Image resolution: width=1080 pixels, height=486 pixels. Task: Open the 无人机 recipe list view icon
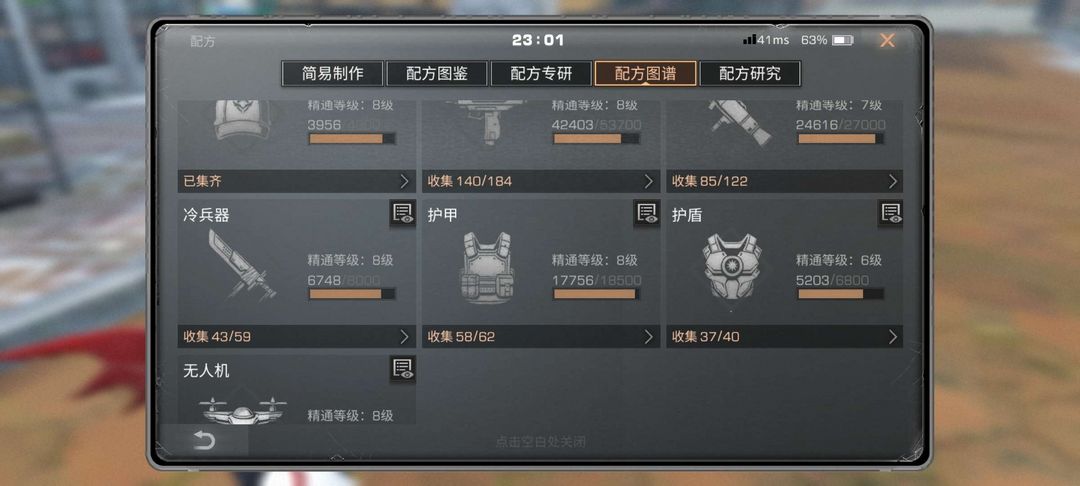(x=402, y=369)
